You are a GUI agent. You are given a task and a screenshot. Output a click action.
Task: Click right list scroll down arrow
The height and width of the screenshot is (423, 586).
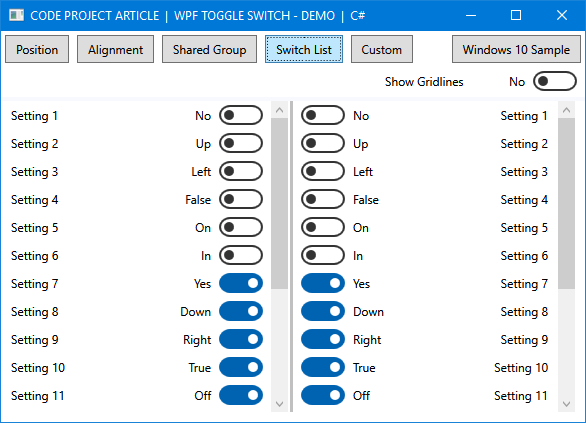[567, 404]
